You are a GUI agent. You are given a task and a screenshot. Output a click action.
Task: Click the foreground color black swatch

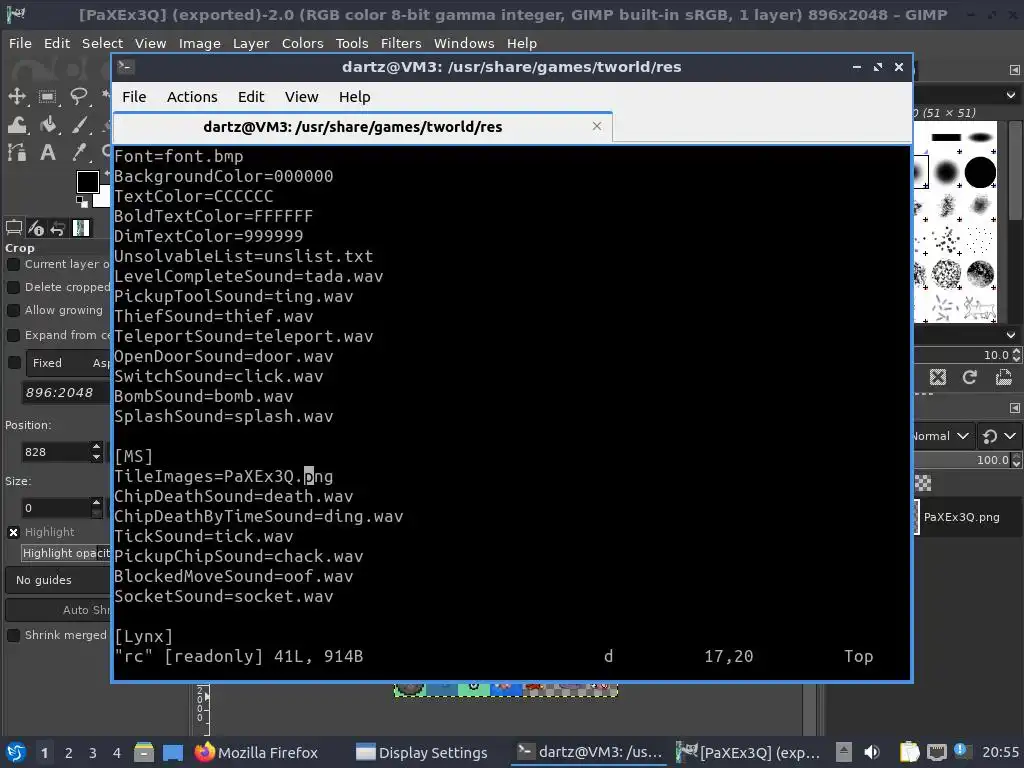click(x=88, y=182)
